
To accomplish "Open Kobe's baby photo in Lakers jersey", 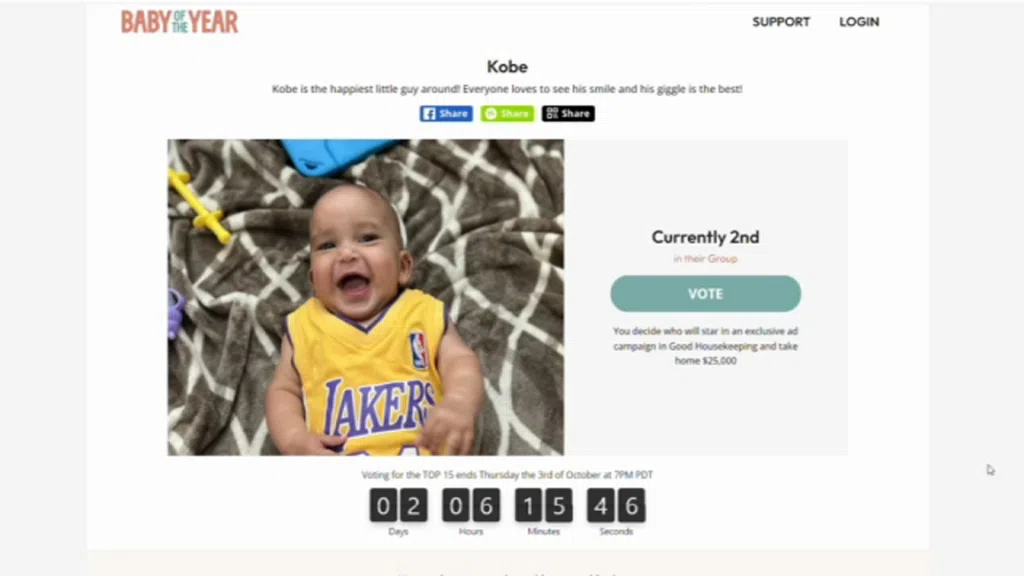I will point(366,297).
